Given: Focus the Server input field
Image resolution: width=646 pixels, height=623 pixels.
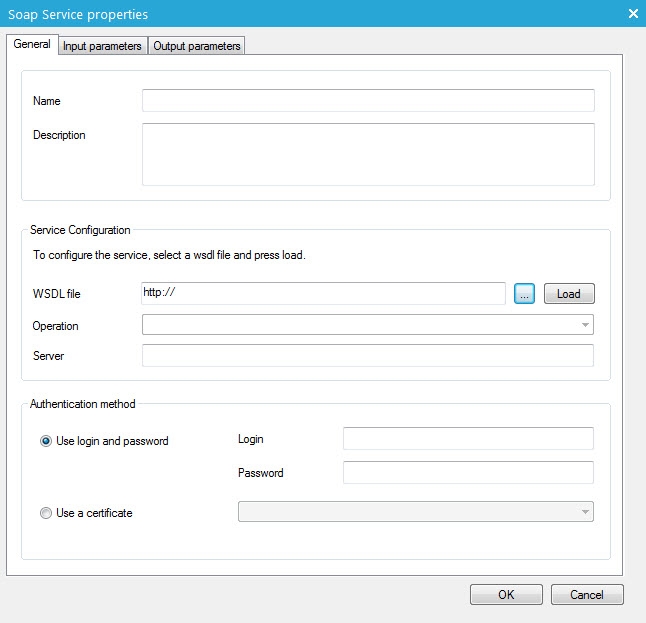Looking at the screenshot, I should (x=368, y=356).
